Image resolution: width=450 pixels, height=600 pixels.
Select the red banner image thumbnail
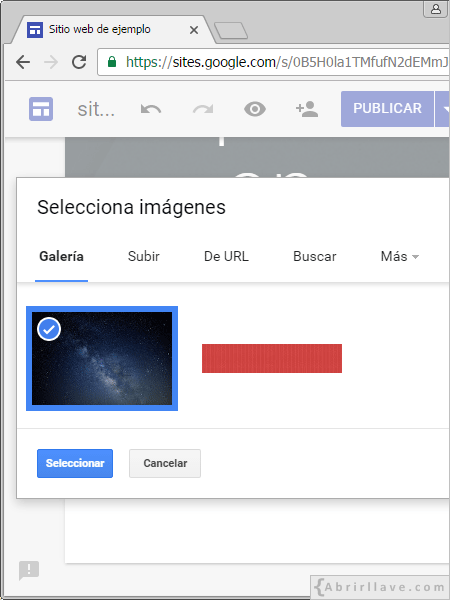(272, 358)
